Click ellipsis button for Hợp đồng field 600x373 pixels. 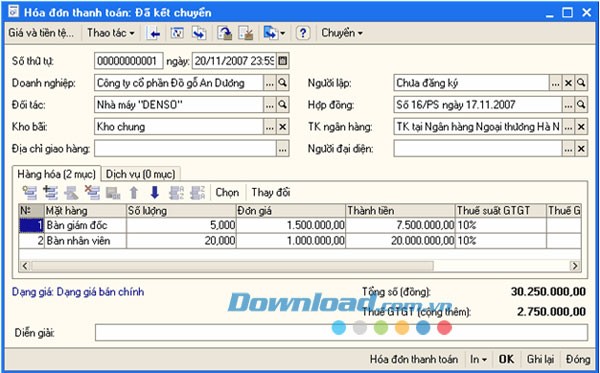point(568,105)
